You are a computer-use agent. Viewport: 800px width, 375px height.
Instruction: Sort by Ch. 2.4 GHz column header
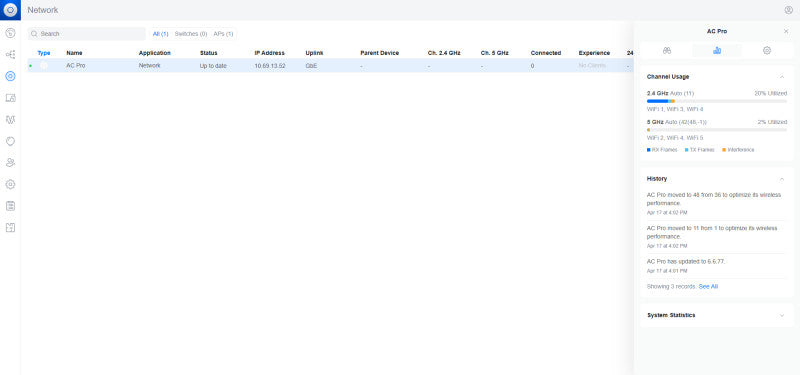pyautogui.click(x=444, y=53)
